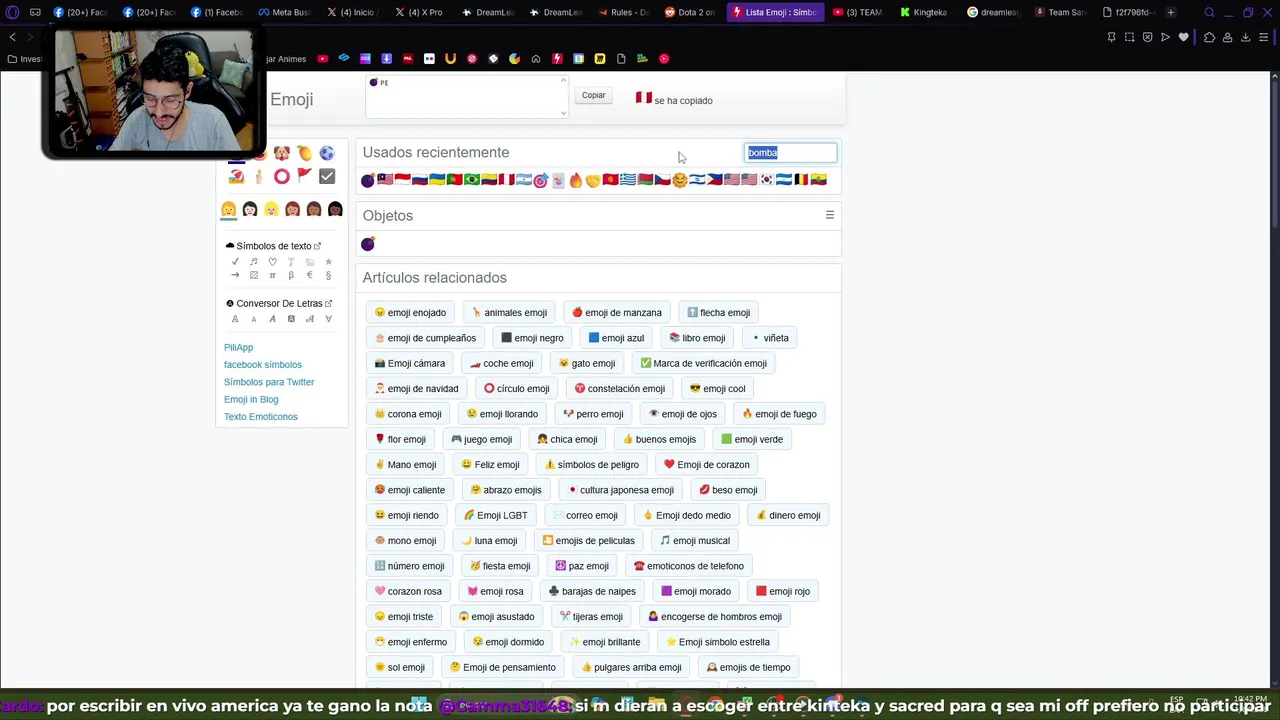This screenshot has height=720, width=1280.
Task: Open Conversor De Letras external link
Action: [280, 303]
